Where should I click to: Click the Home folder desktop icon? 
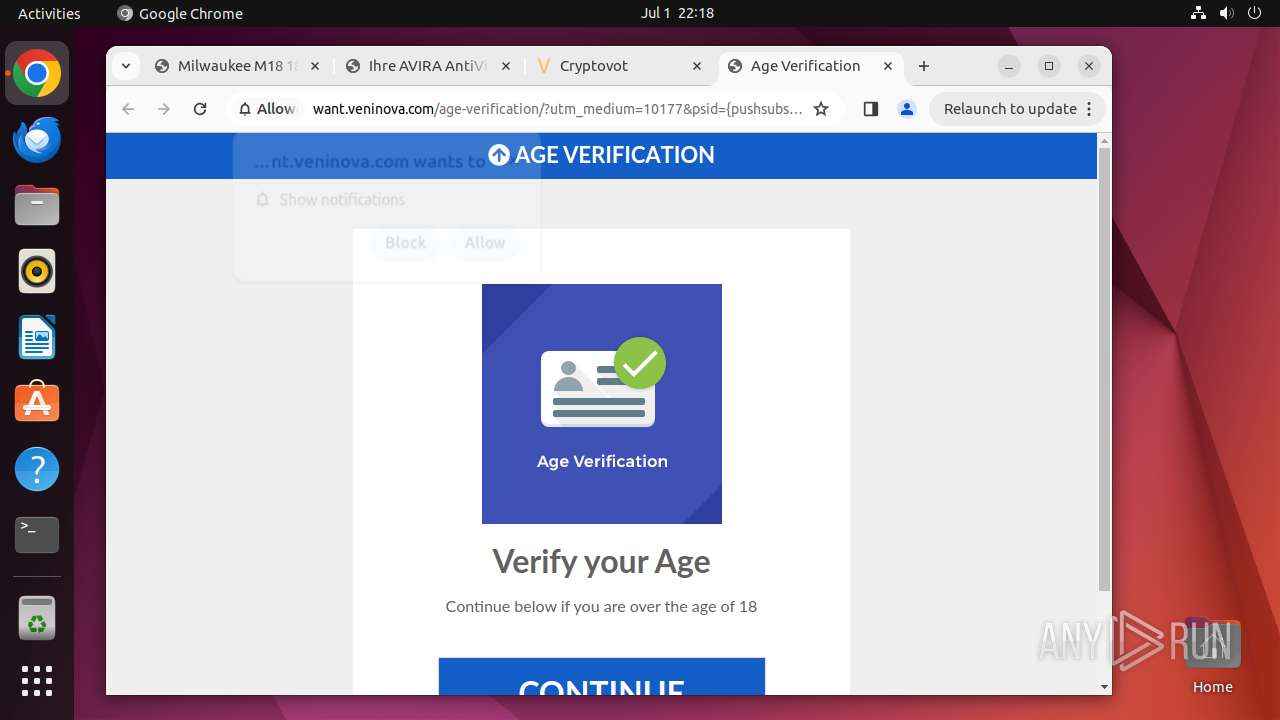pos(1212,656)
